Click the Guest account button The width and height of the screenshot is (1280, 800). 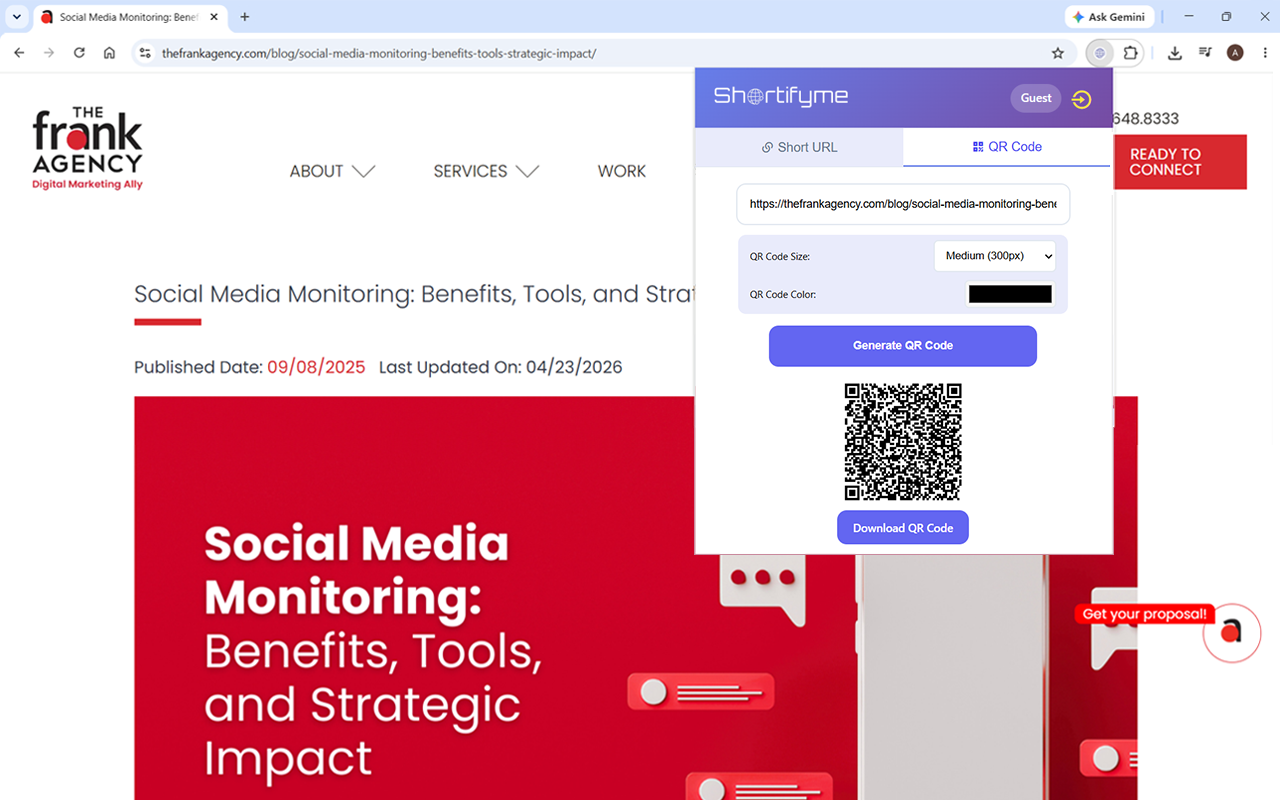pyautogui.click(x=1036, y=98)
